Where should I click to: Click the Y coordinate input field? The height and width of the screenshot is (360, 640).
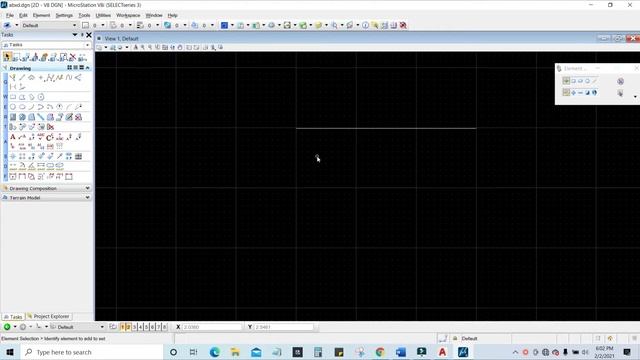point(284,327)
